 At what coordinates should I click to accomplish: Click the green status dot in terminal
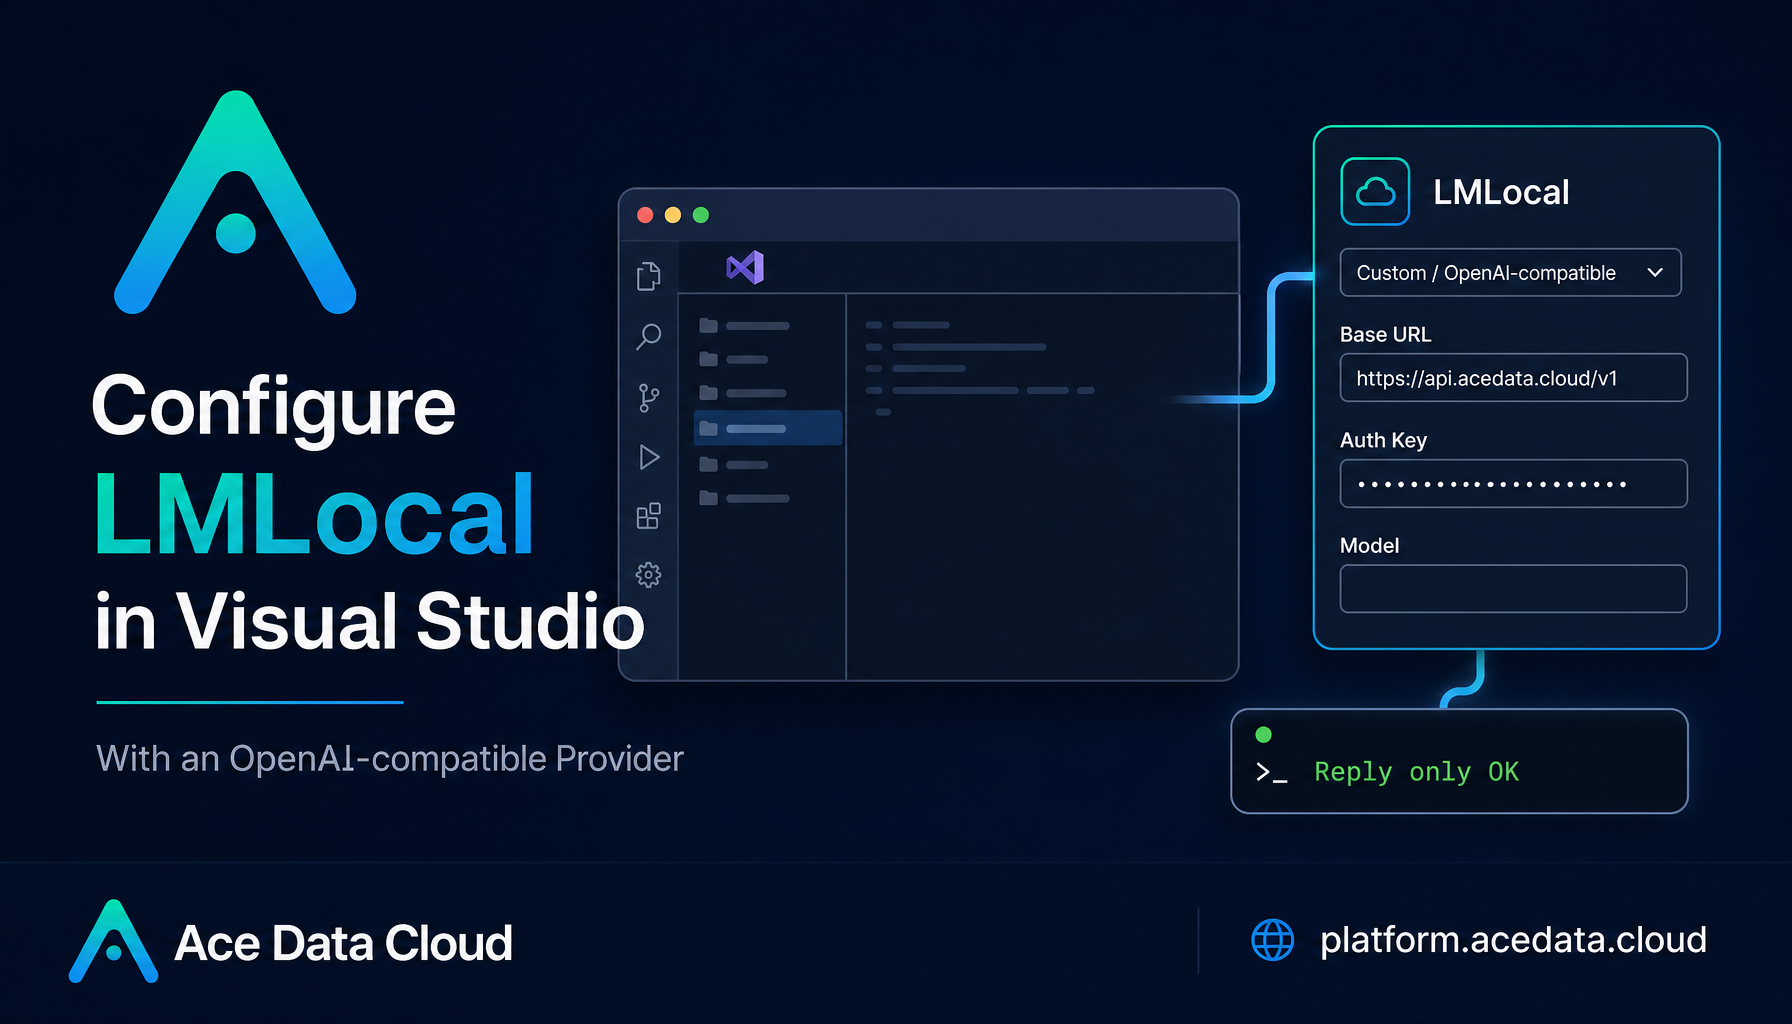[x=1263, y=735]
